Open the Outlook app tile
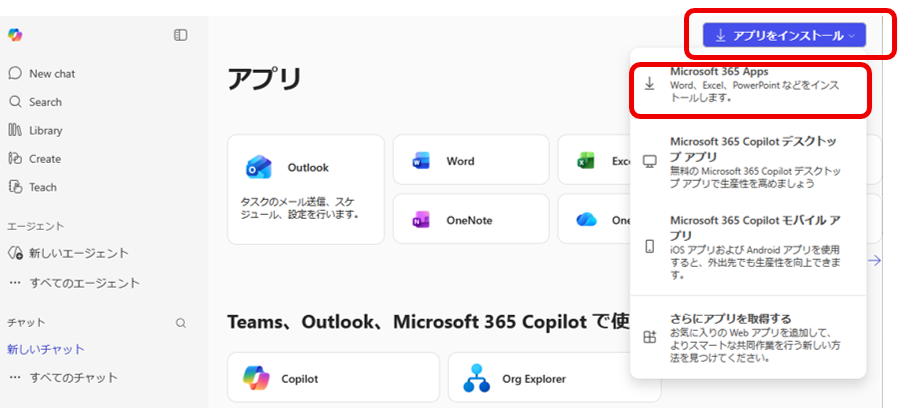 (306, 189)
